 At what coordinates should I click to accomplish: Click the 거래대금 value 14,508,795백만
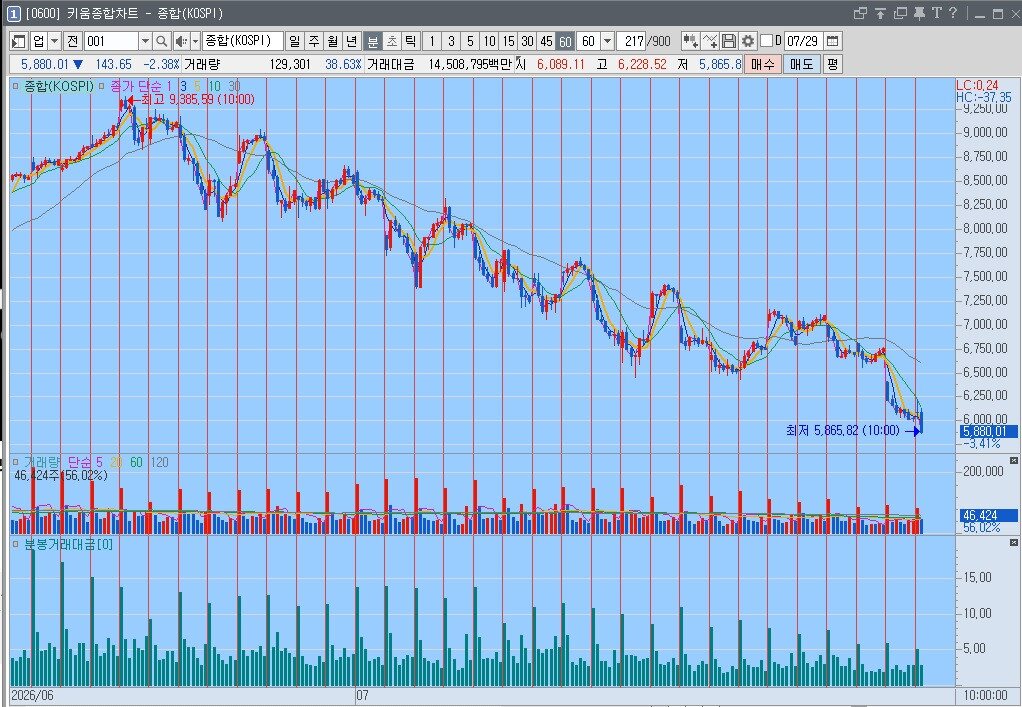(470, 64)
